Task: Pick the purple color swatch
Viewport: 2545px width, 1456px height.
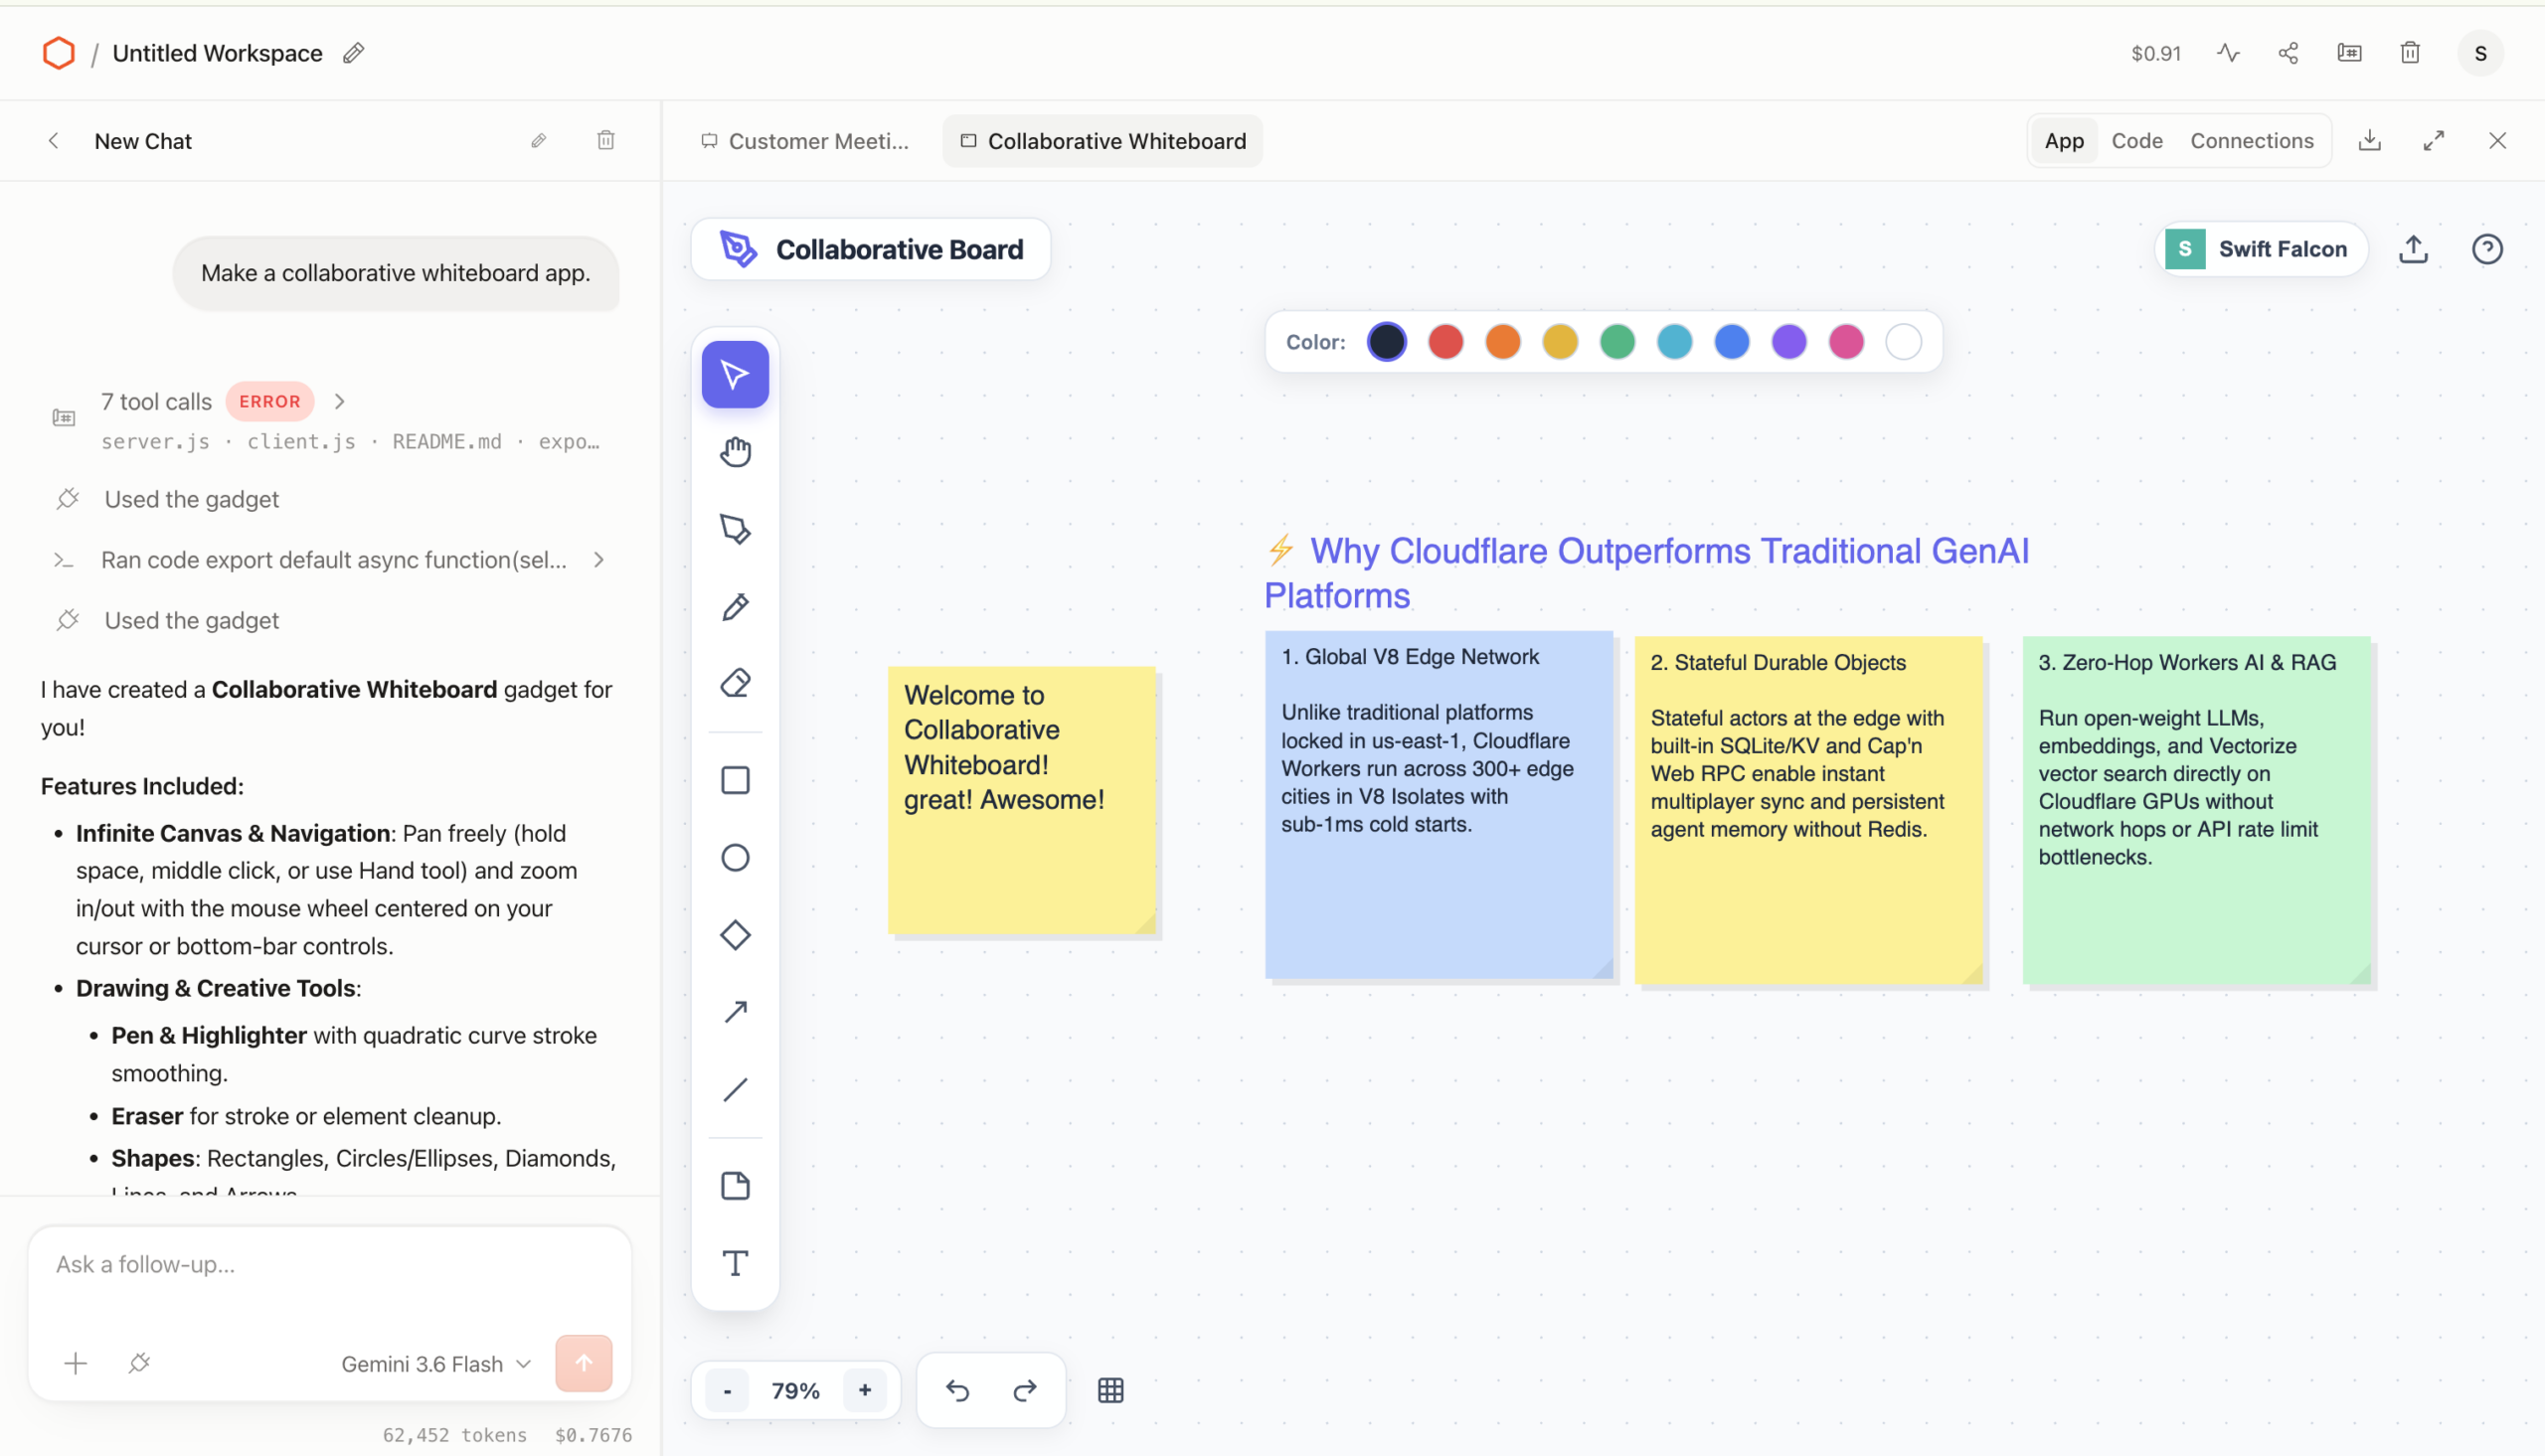Action: click(1789, 342)
